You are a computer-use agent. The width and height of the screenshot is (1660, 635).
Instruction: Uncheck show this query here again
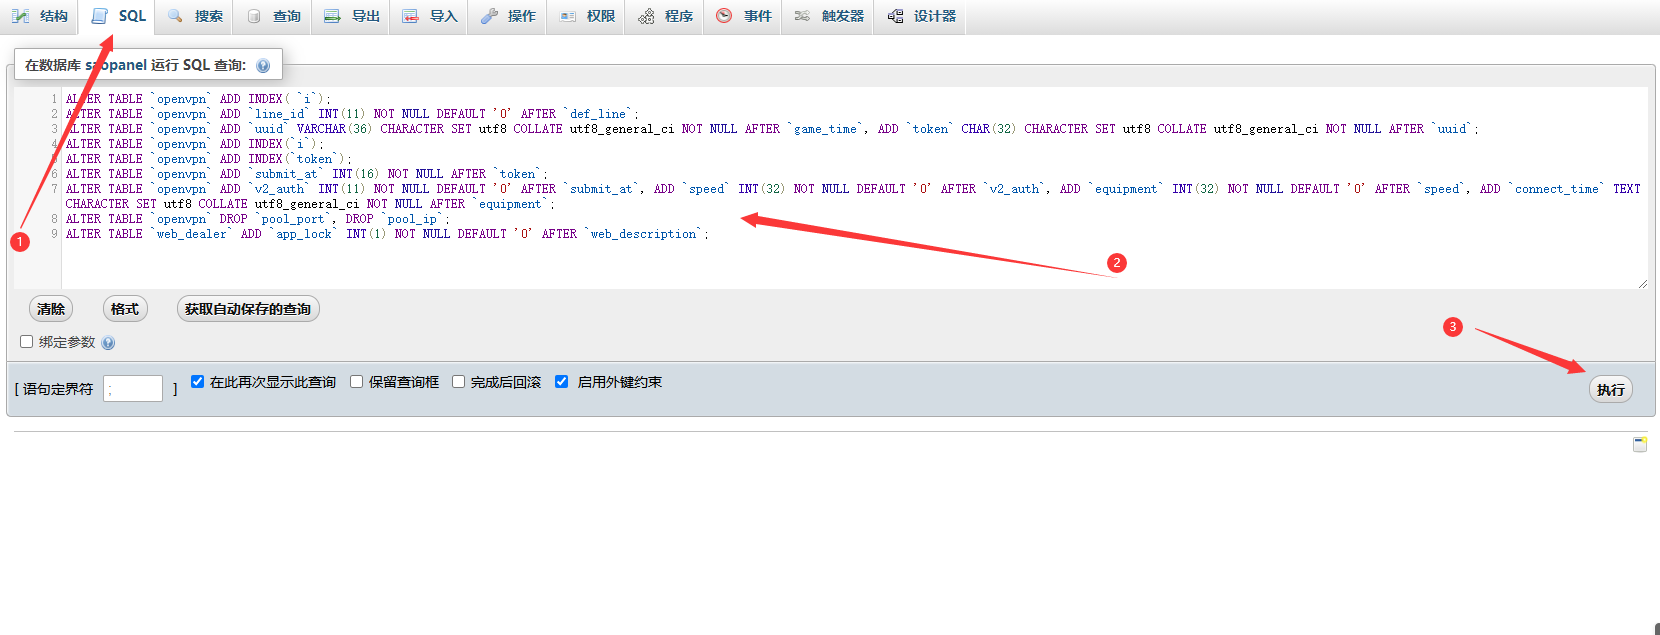coord(198,382)
